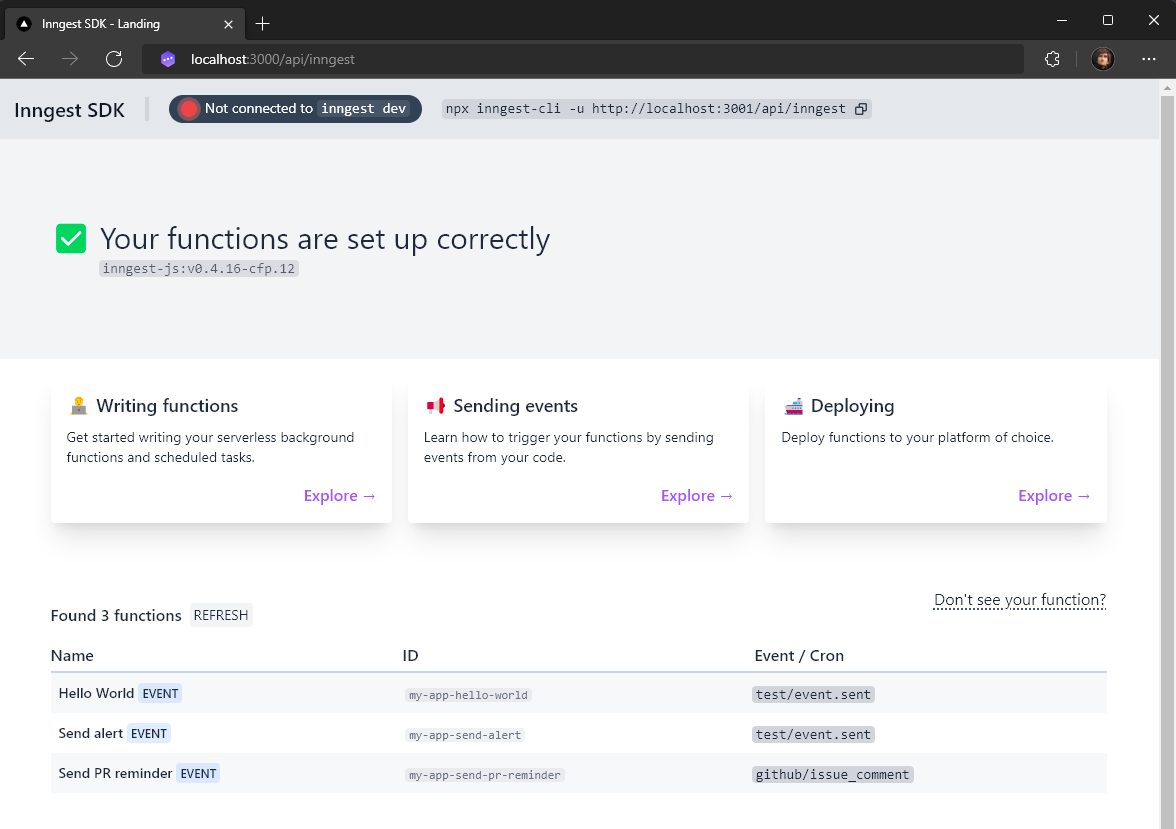This screenshot has height=829, width=1176.
Task: Click the site info icon in address bar
Action: [168, 59]
